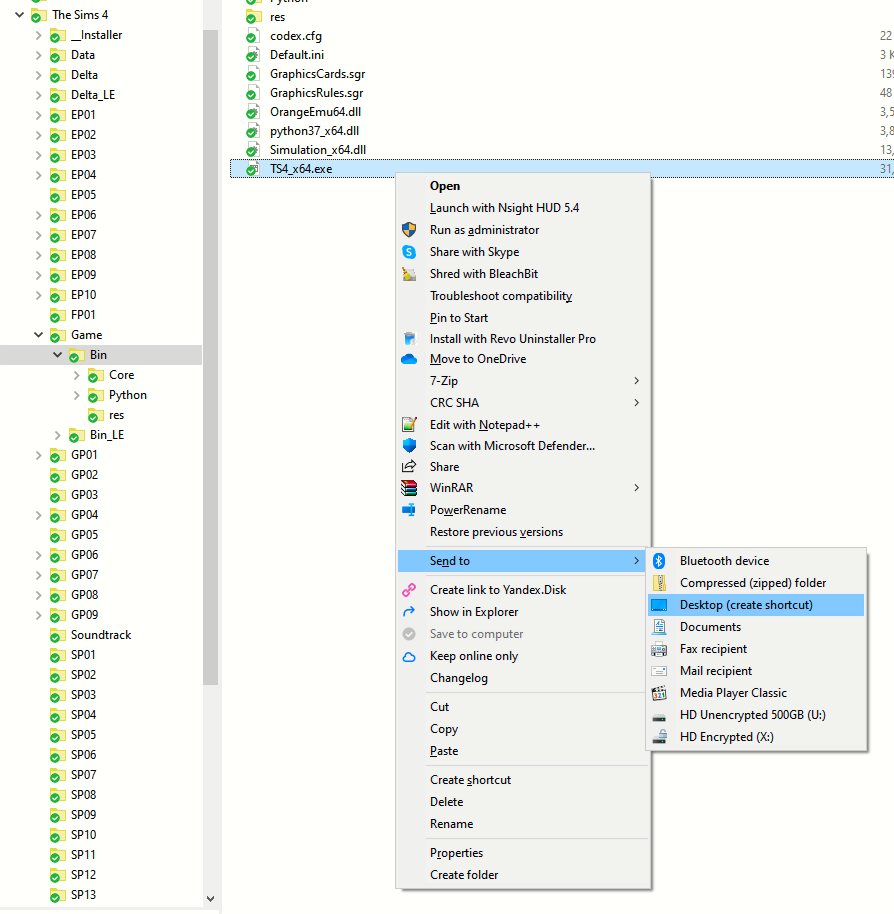
Task: Select the Soundtrack folder in tree
Action: point(100,635)
